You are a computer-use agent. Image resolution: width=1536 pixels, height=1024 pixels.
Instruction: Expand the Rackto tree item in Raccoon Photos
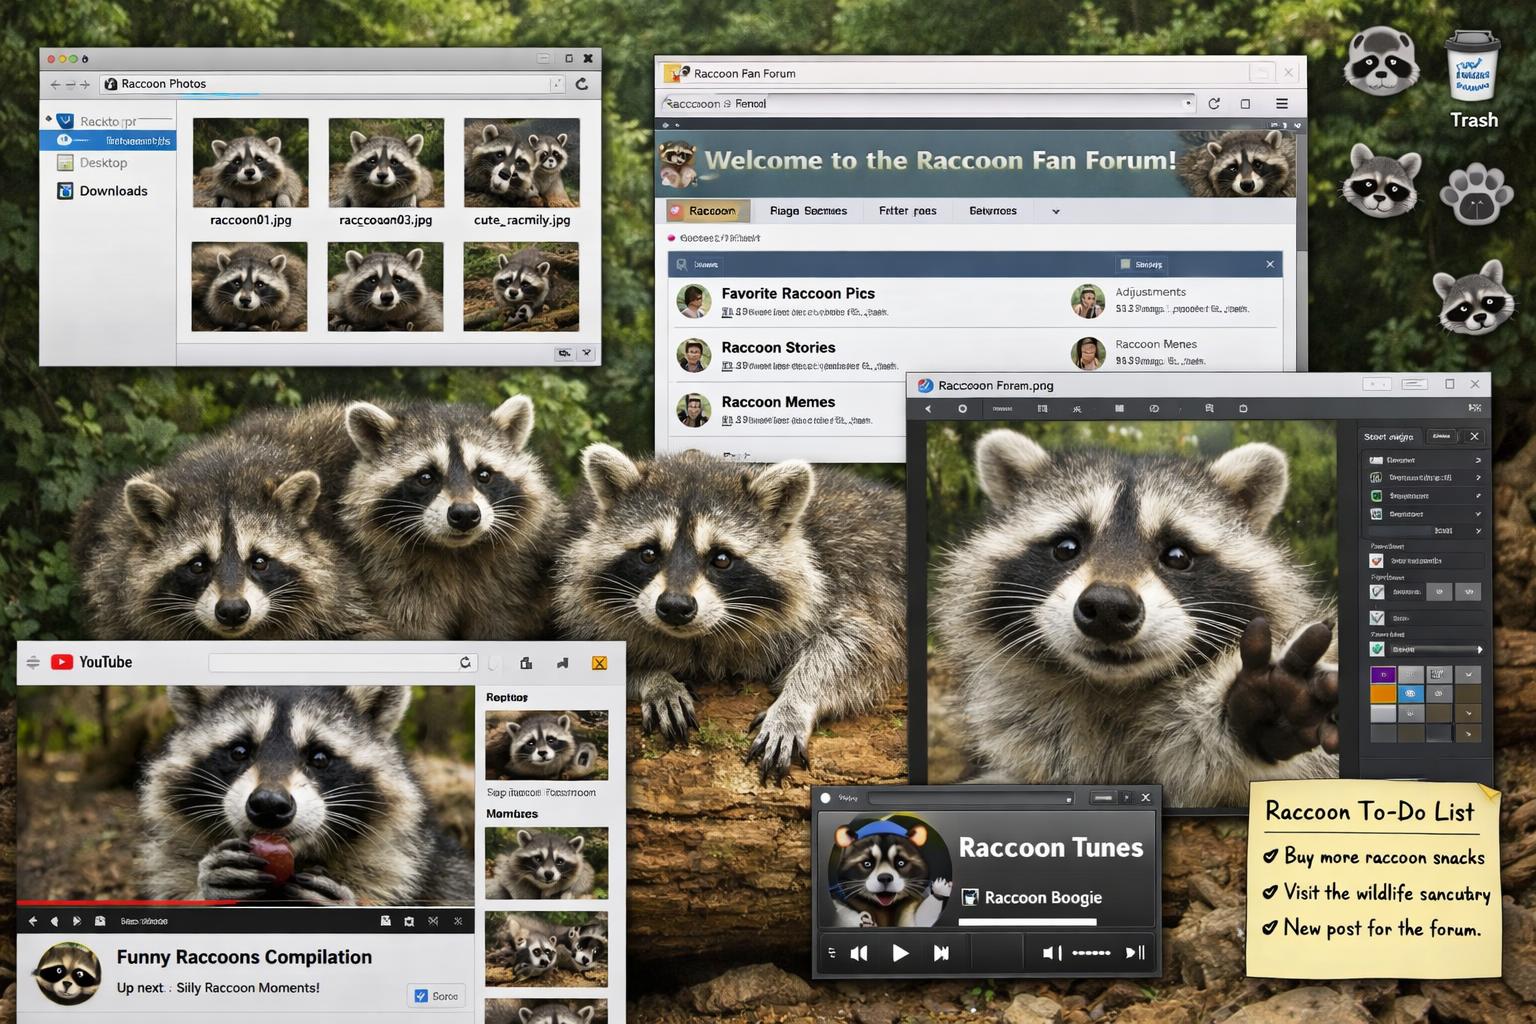tap(48, 120)
